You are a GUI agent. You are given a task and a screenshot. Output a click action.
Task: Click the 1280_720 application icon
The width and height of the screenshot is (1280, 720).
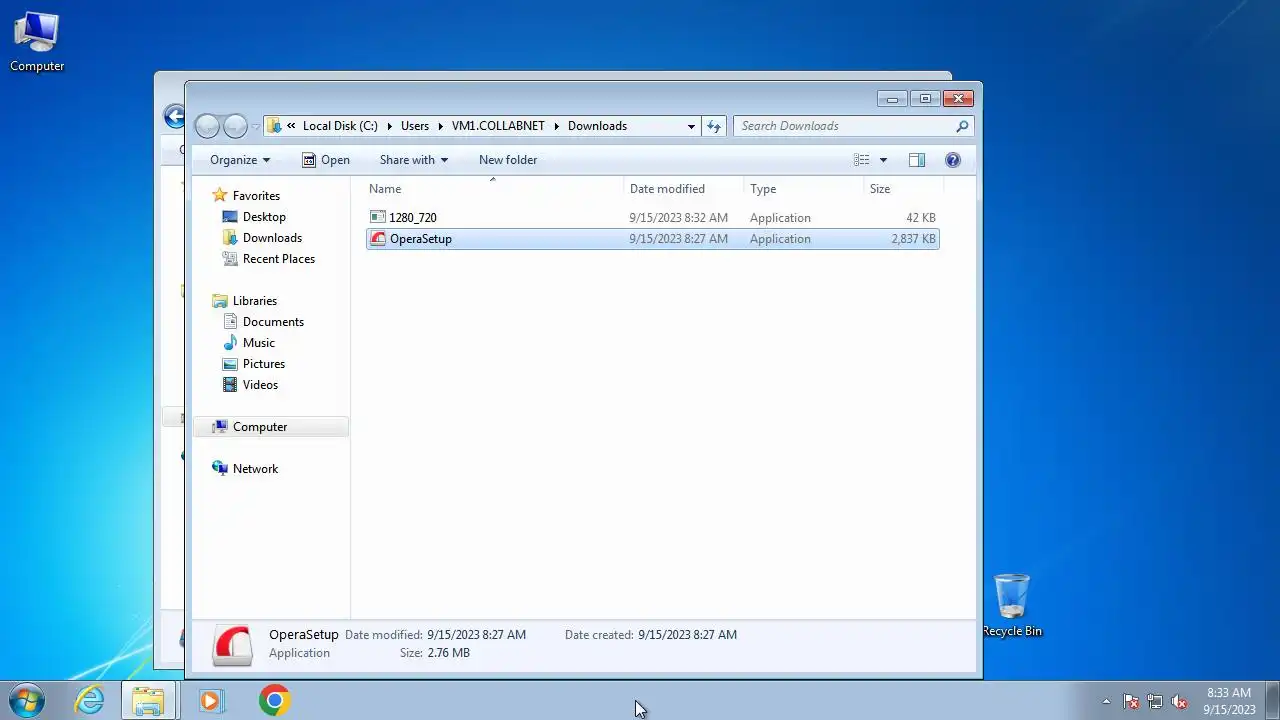[377, 217]
